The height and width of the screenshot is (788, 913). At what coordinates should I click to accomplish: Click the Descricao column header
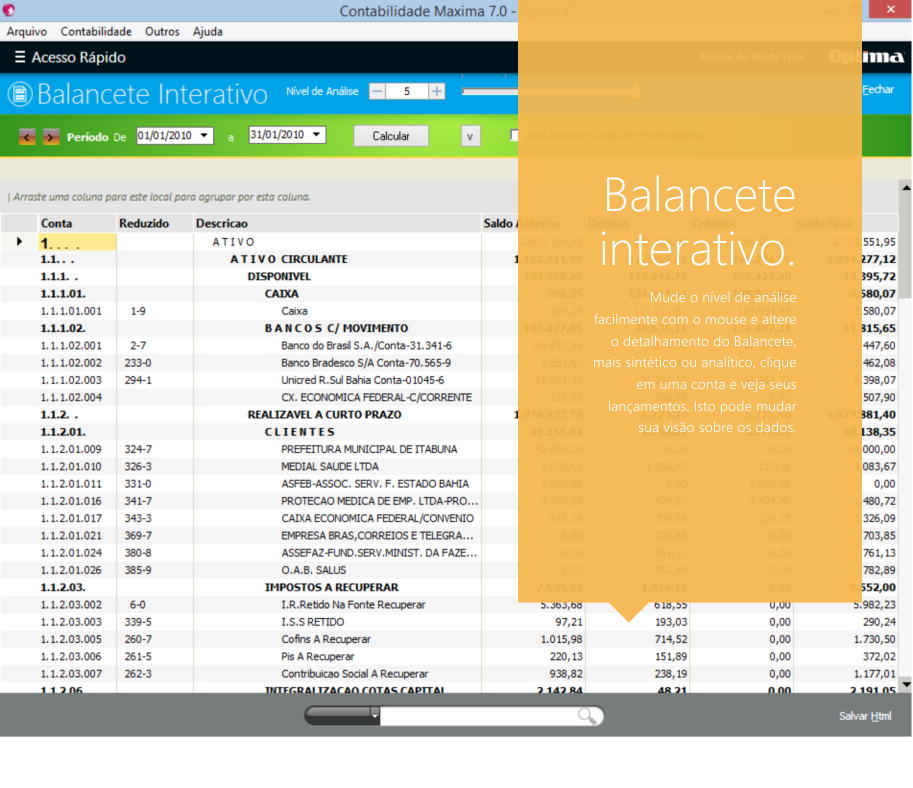pos(222,223)
